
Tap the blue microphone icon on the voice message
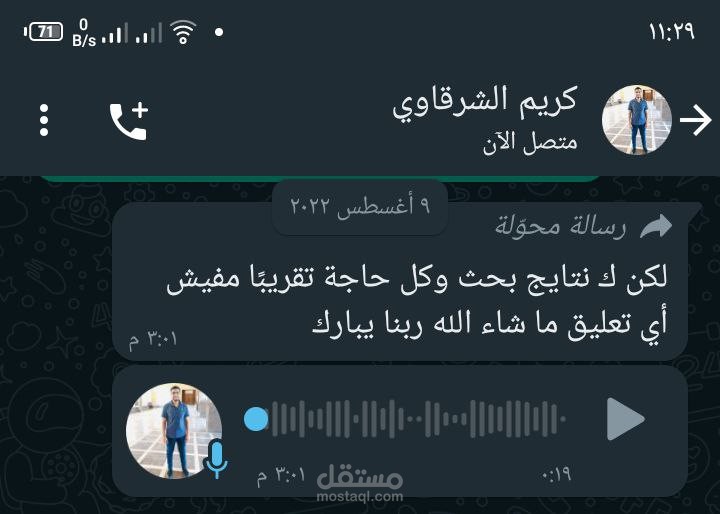215,459
